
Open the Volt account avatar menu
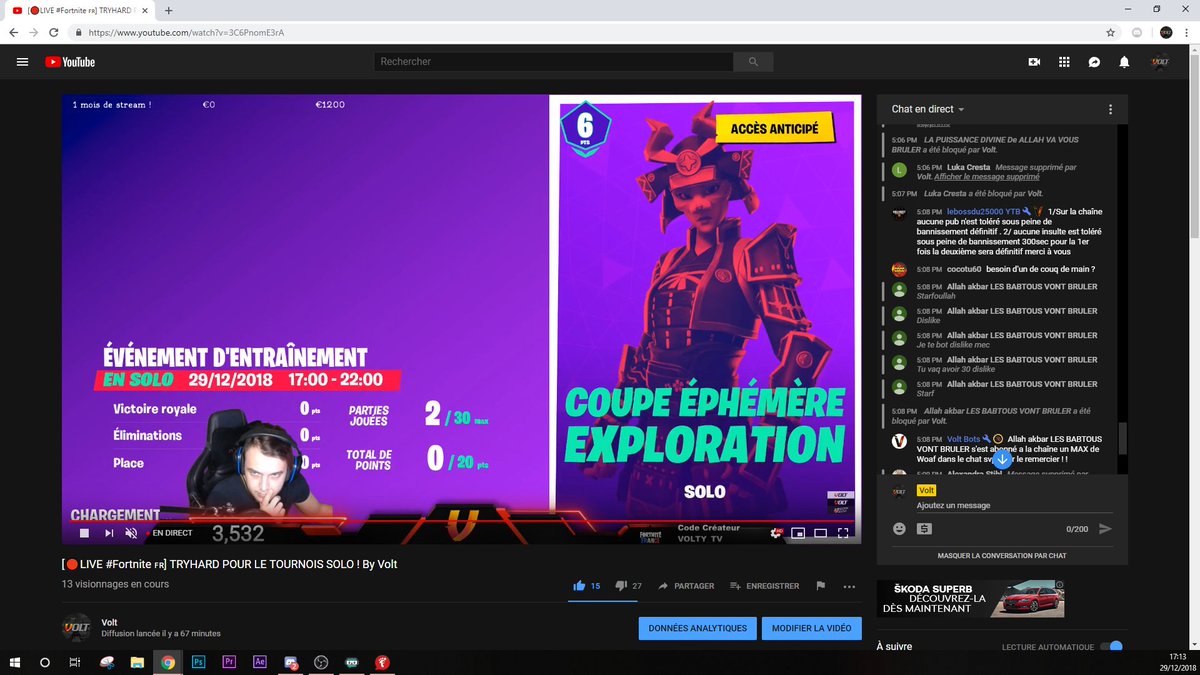pos(1161,62)
